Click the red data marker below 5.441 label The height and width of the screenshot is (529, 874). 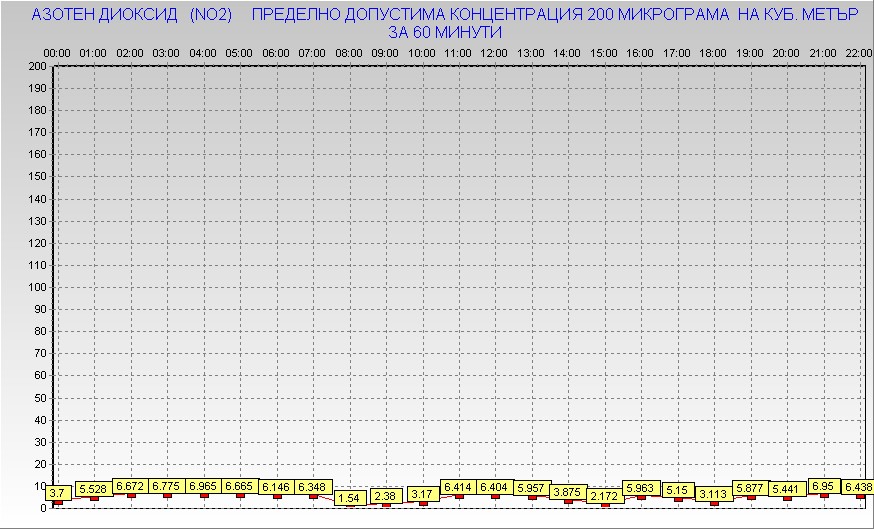[787, 498]
